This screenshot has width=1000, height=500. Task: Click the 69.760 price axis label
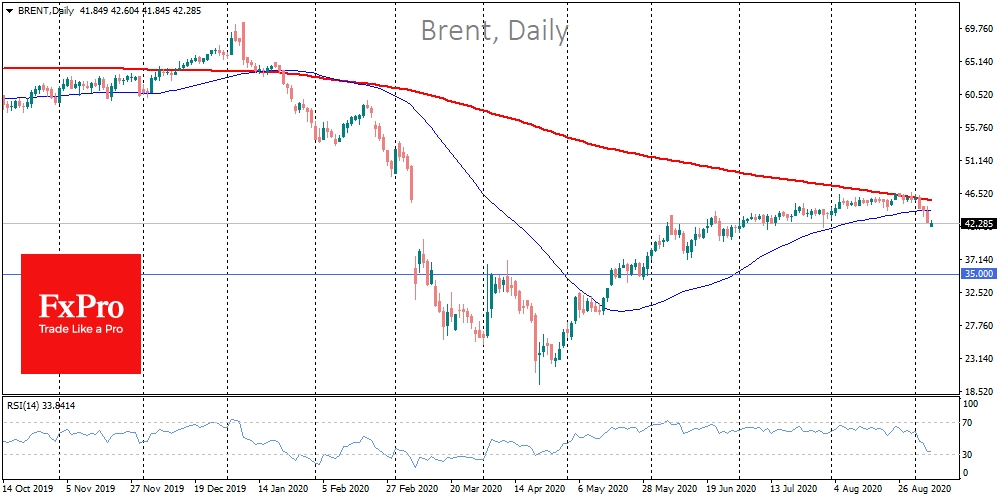(x=977, y=29)
